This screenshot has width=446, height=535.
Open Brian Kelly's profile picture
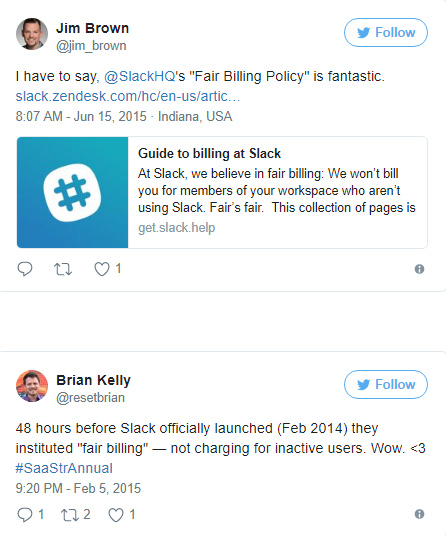coord(32,386)
